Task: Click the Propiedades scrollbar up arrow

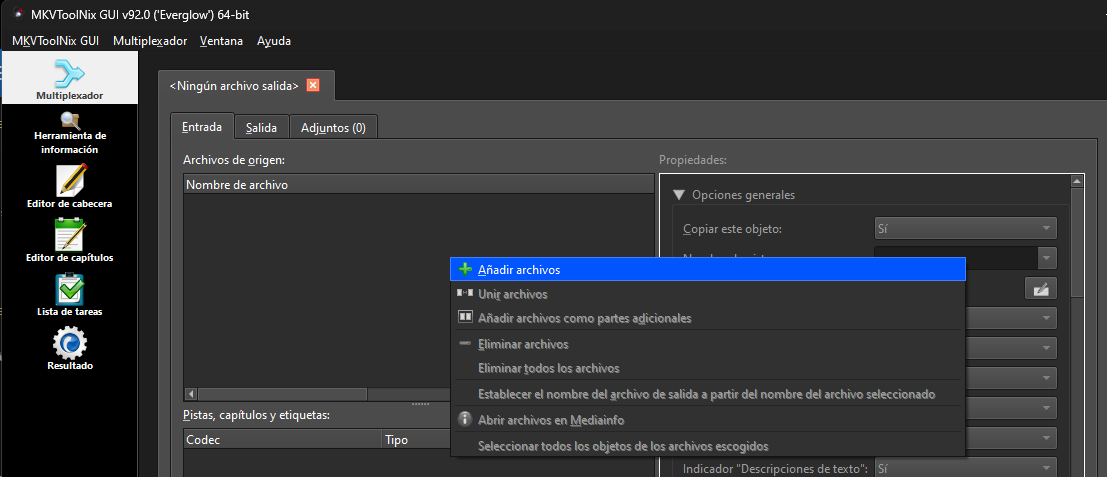Action: [x=1077, y=182]
